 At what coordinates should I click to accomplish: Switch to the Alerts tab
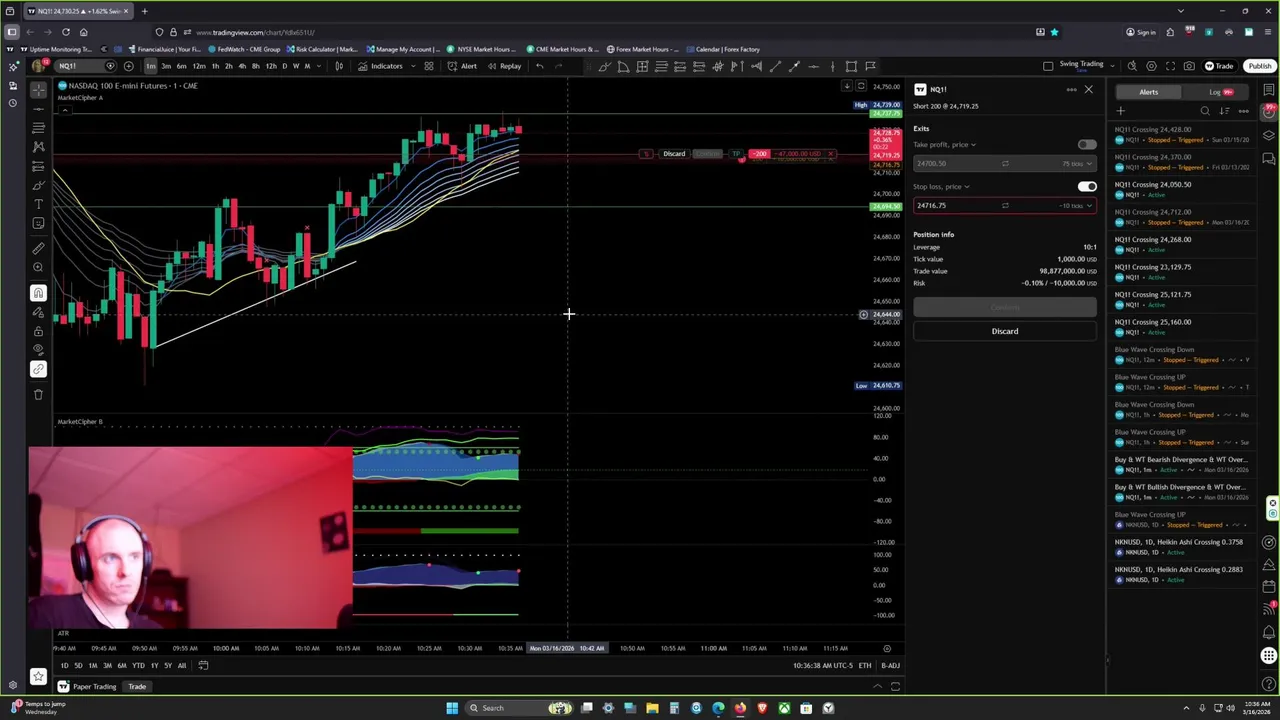point(1148,92)
